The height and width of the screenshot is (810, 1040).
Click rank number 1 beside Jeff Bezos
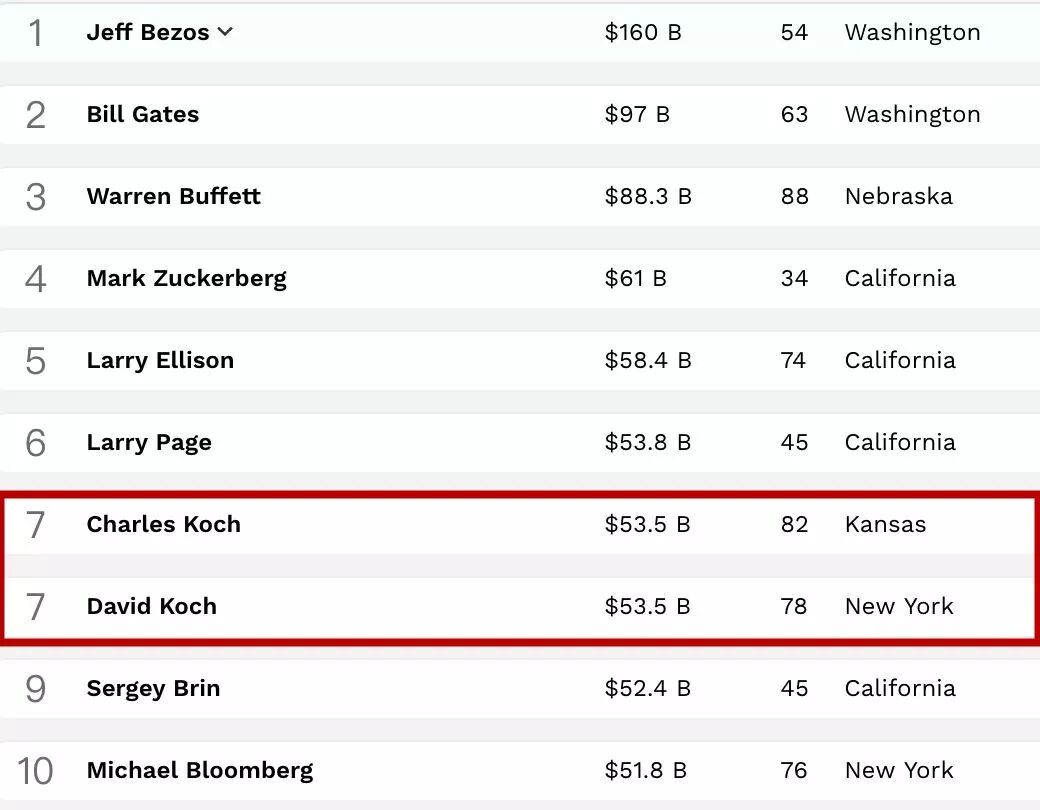35,33
